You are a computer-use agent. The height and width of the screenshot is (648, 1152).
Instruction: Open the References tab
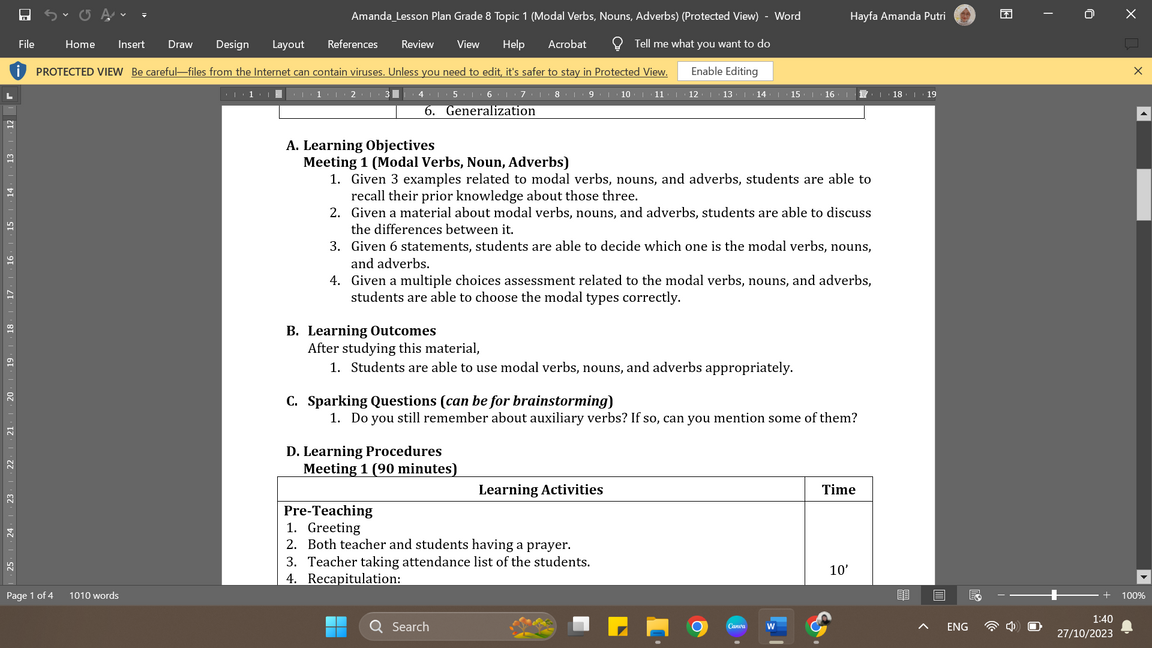click(352, 44)
